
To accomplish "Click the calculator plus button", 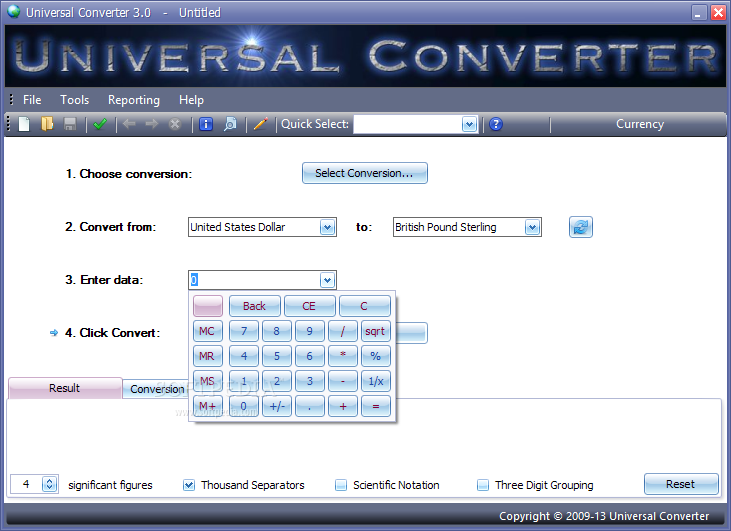I will point(343,406).
